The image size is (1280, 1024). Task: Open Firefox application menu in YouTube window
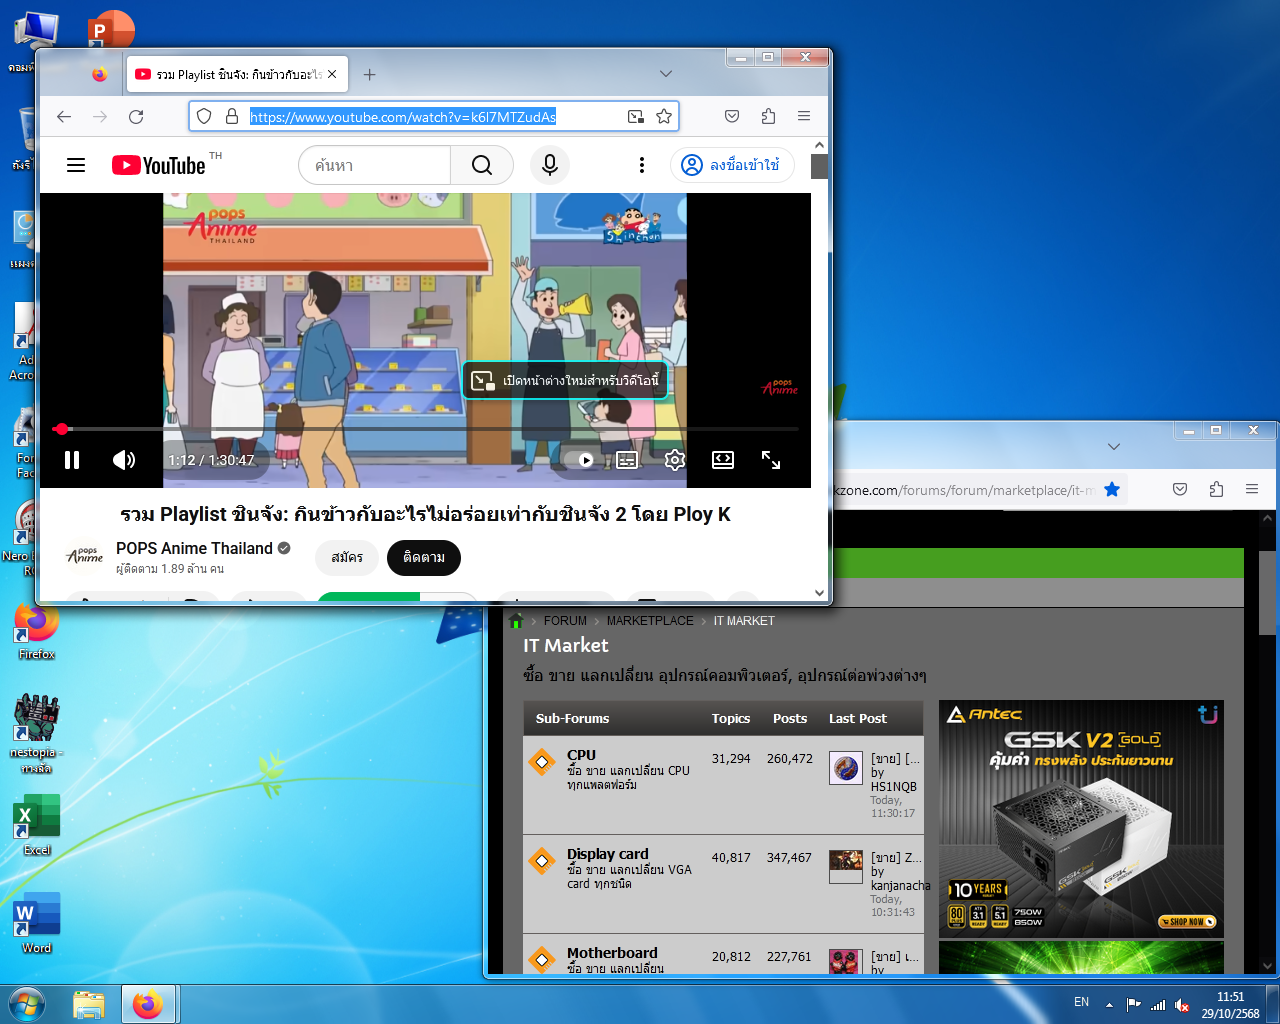(x=804, y=117)
